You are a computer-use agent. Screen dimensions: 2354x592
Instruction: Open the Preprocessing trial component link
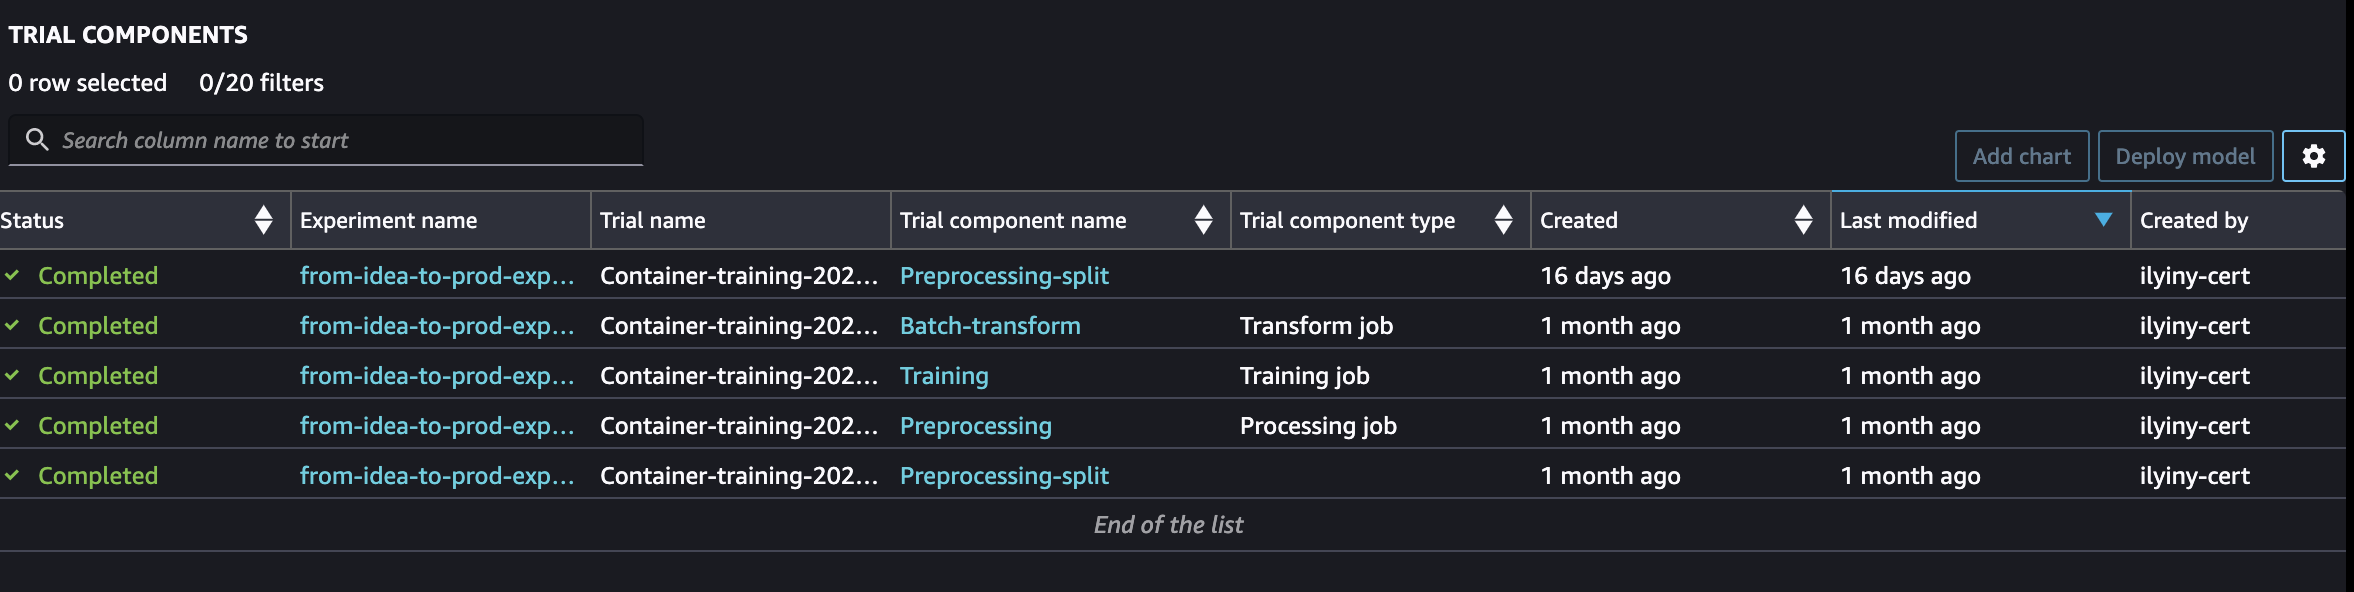976,426
